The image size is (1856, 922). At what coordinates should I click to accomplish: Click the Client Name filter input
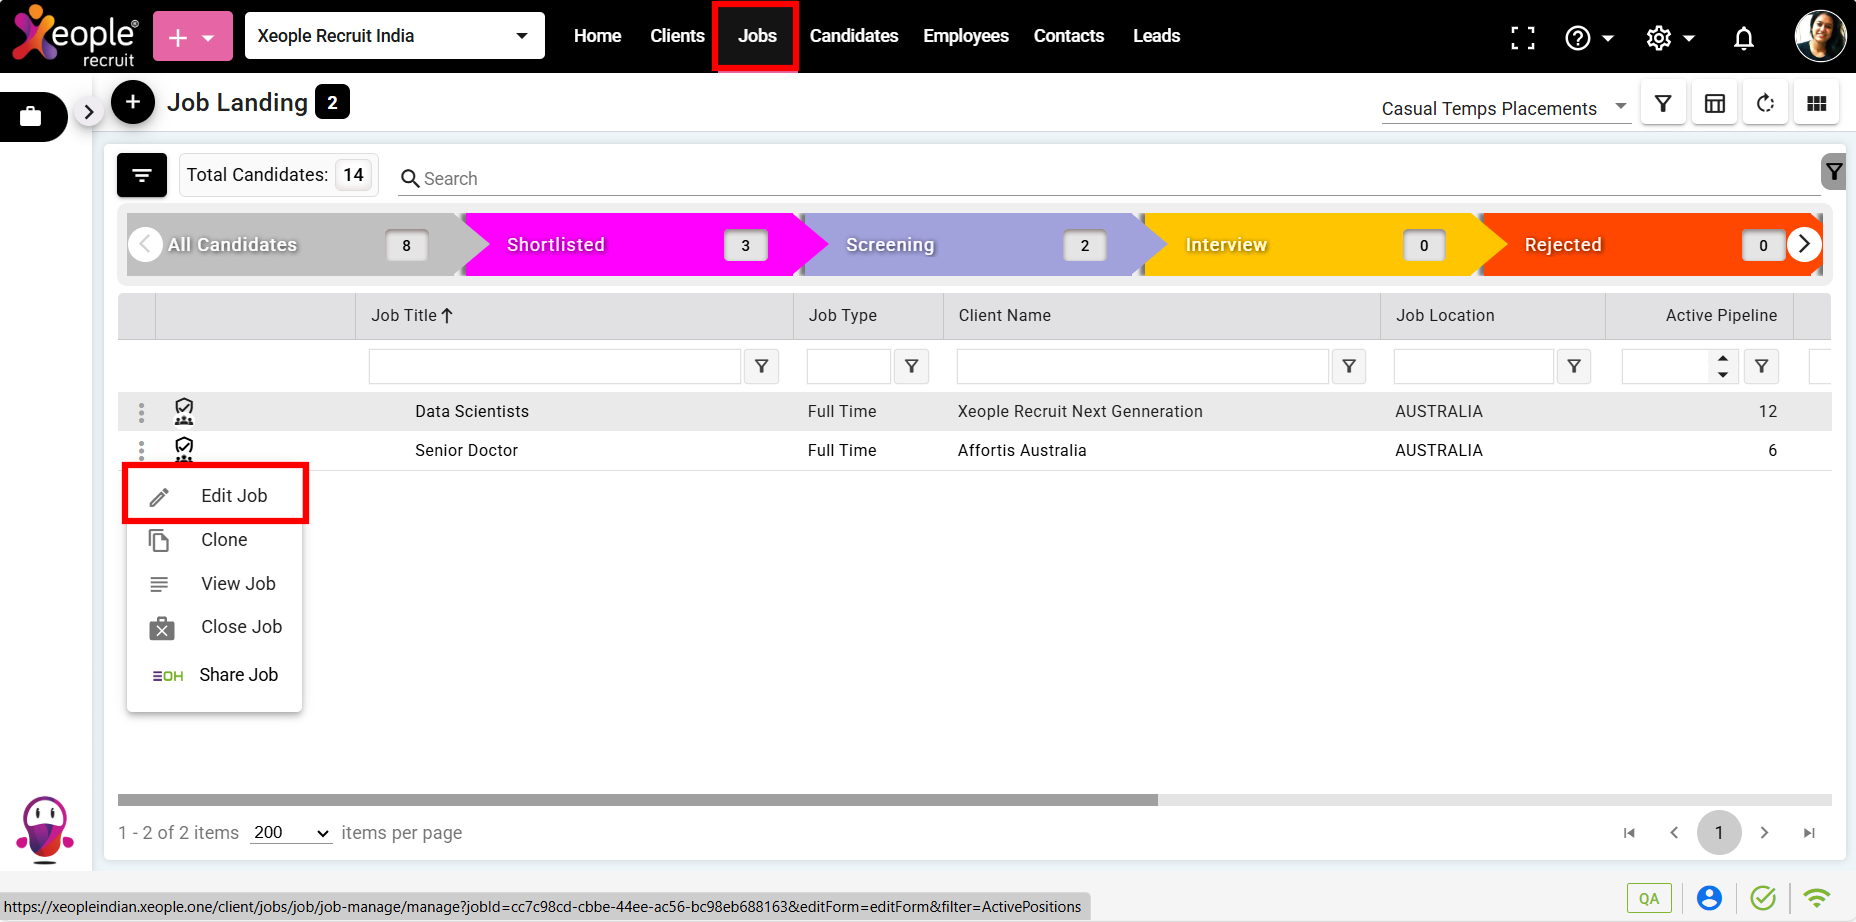coord(1143,366)
